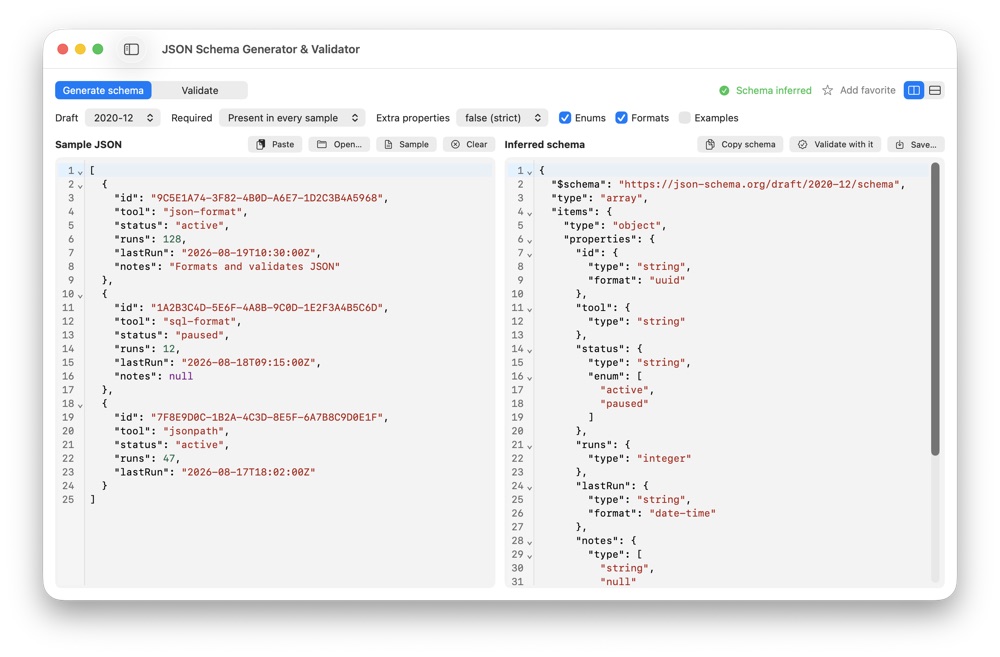This screenshot has height=657, width=1000.
Task: Click the Open... button
Action: pos(339,144)
